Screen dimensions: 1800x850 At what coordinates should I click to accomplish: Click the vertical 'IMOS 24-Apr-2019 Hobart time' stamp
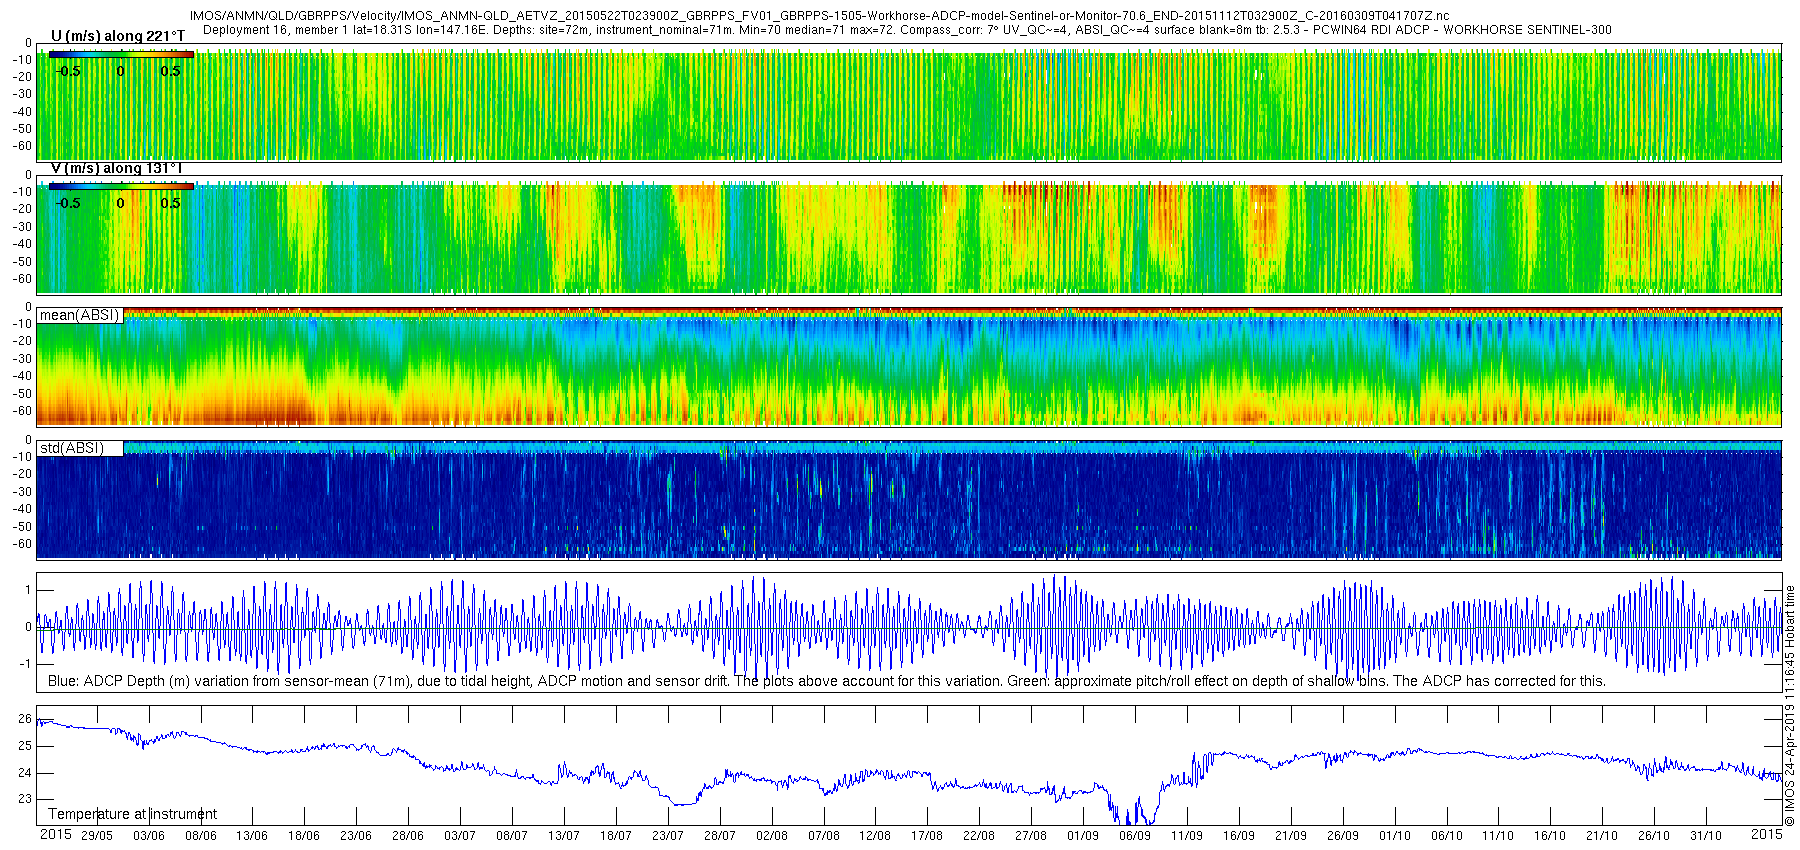pyautogui.click(x=1790, y=705)
